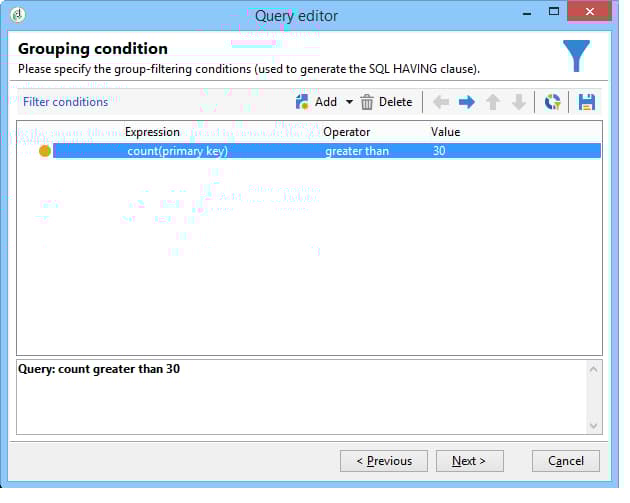Click the query text area scrollbar down arrow
The width and height of the screenshot is (630, 503).
tap(593, 425)
